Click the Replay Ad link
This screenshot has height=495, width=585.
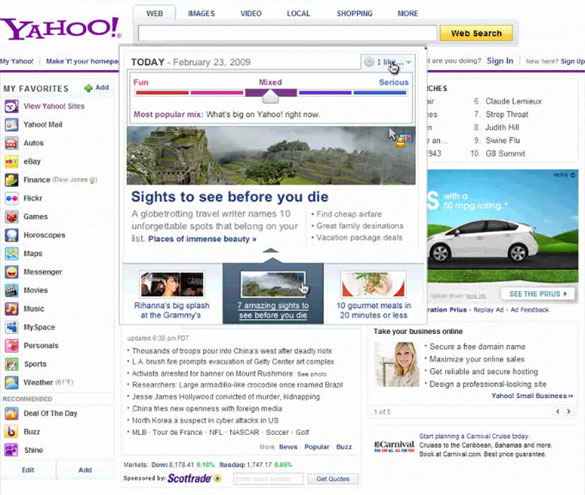tap(489, 310)
